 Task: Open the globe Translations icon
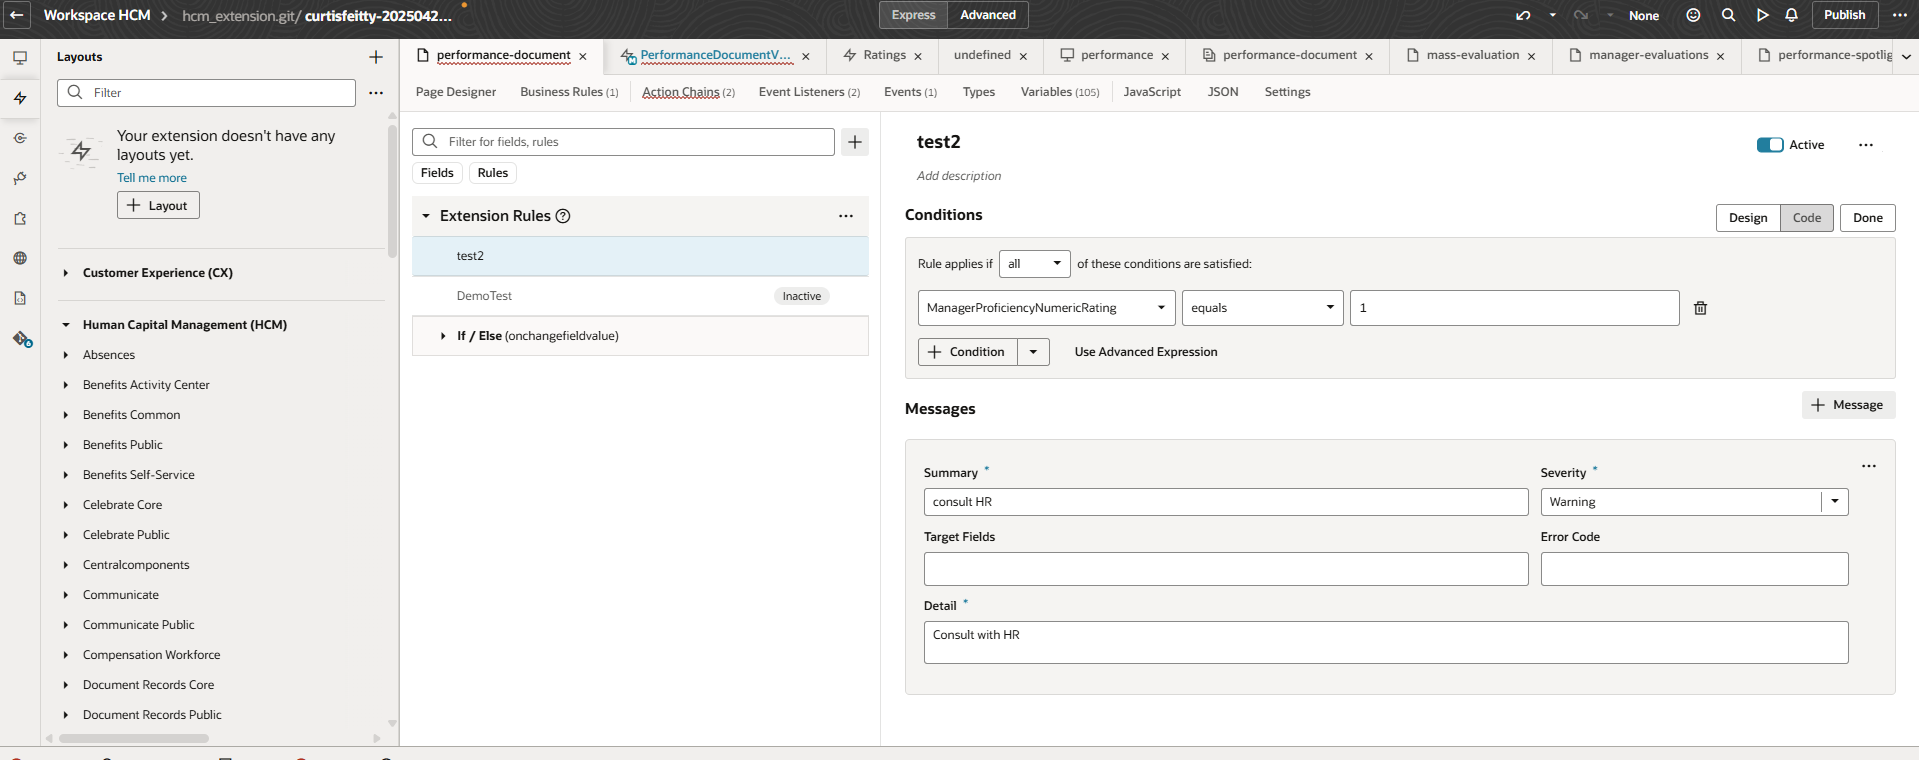click(x=20, y=258)
